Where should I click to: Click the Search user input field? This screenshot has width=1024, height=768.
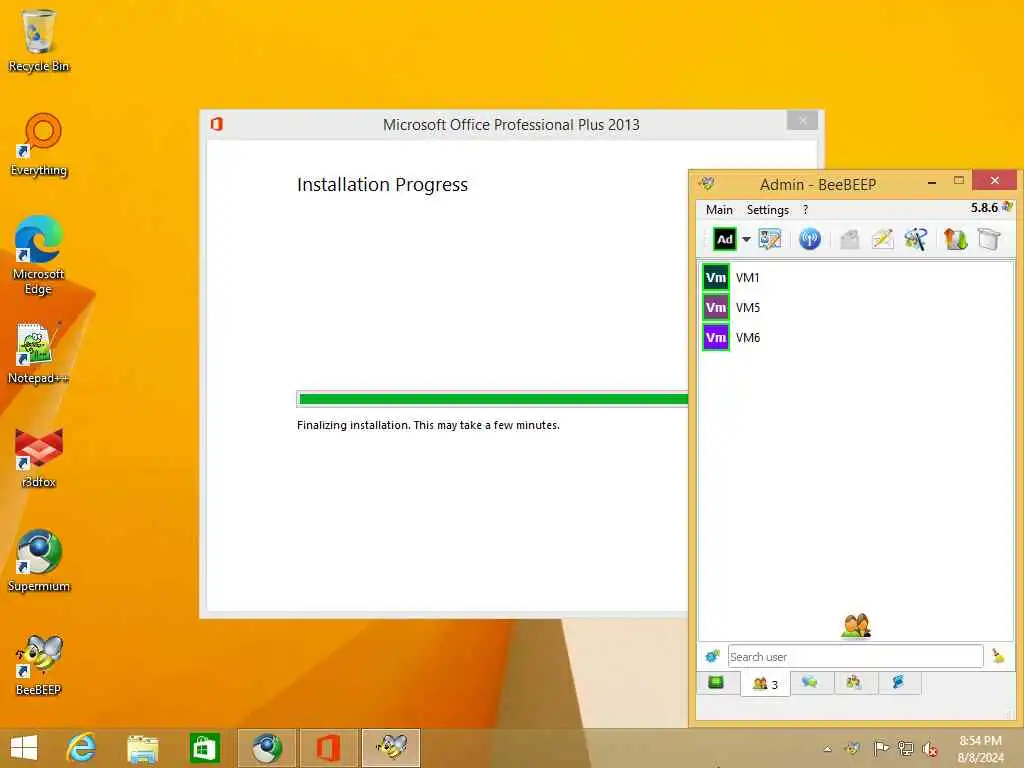[856, 656]
